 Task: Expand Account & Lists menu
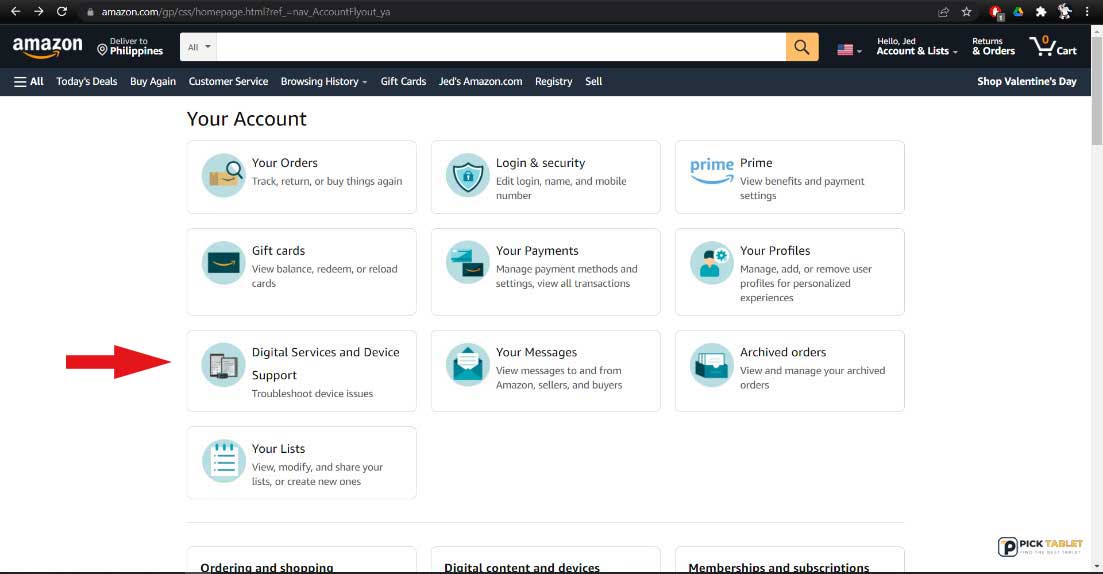(917, 46)
